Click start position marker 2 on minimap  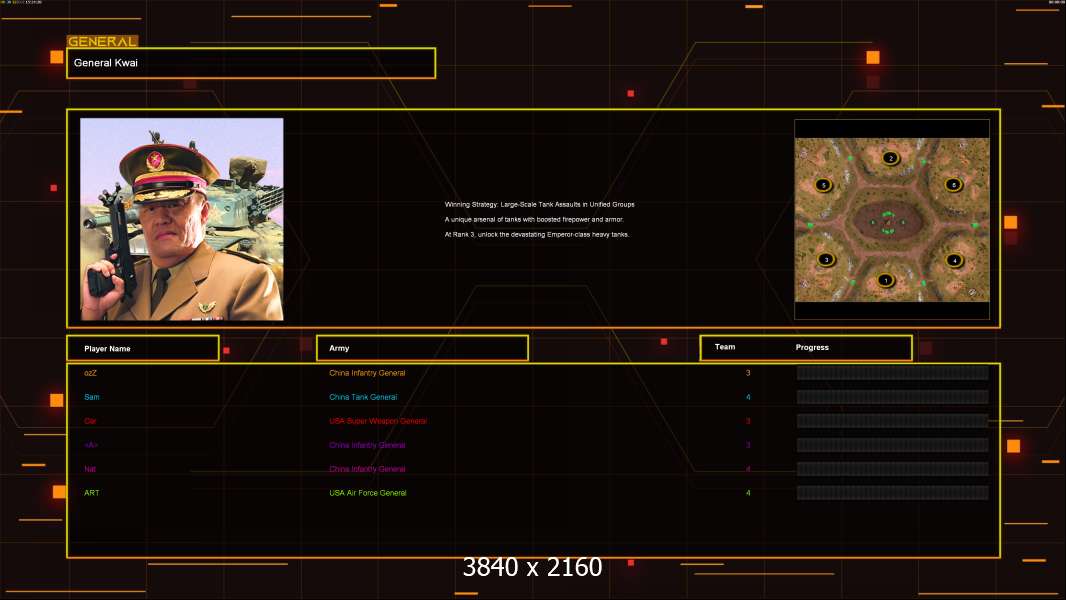point(891,158)
